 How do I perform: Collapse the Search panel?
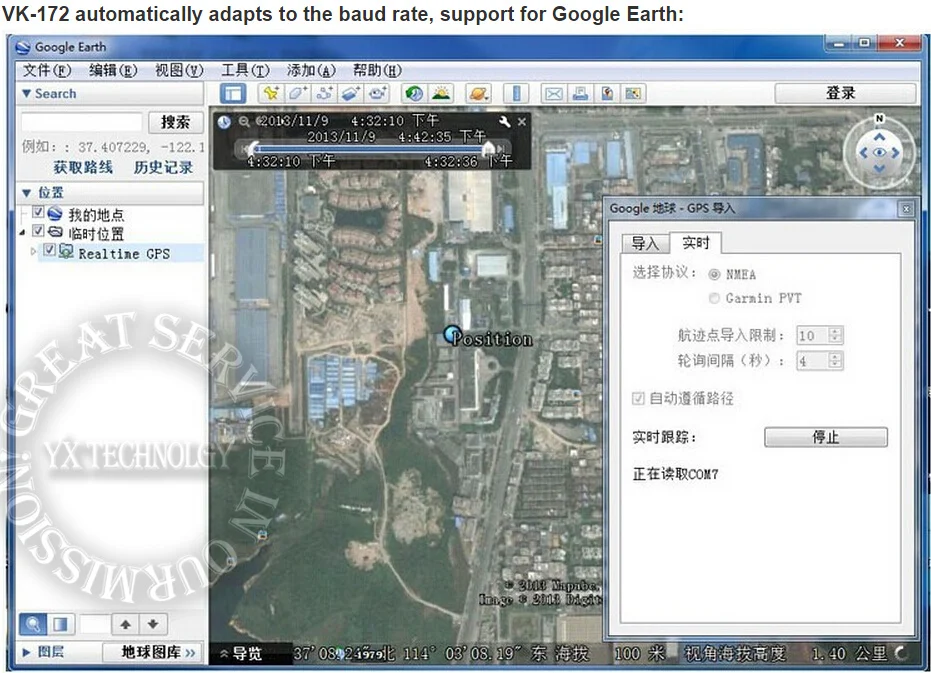tap(26, 93)
